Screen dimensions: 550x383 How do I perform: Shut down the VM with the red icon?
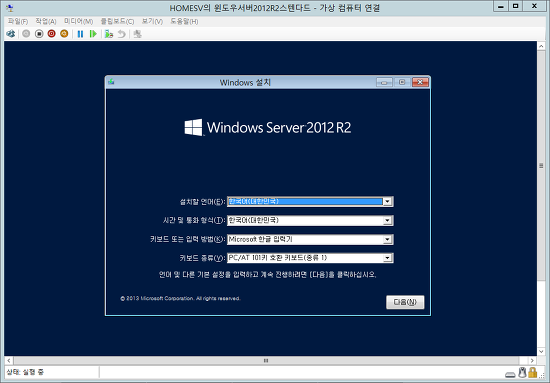(52, 34)
